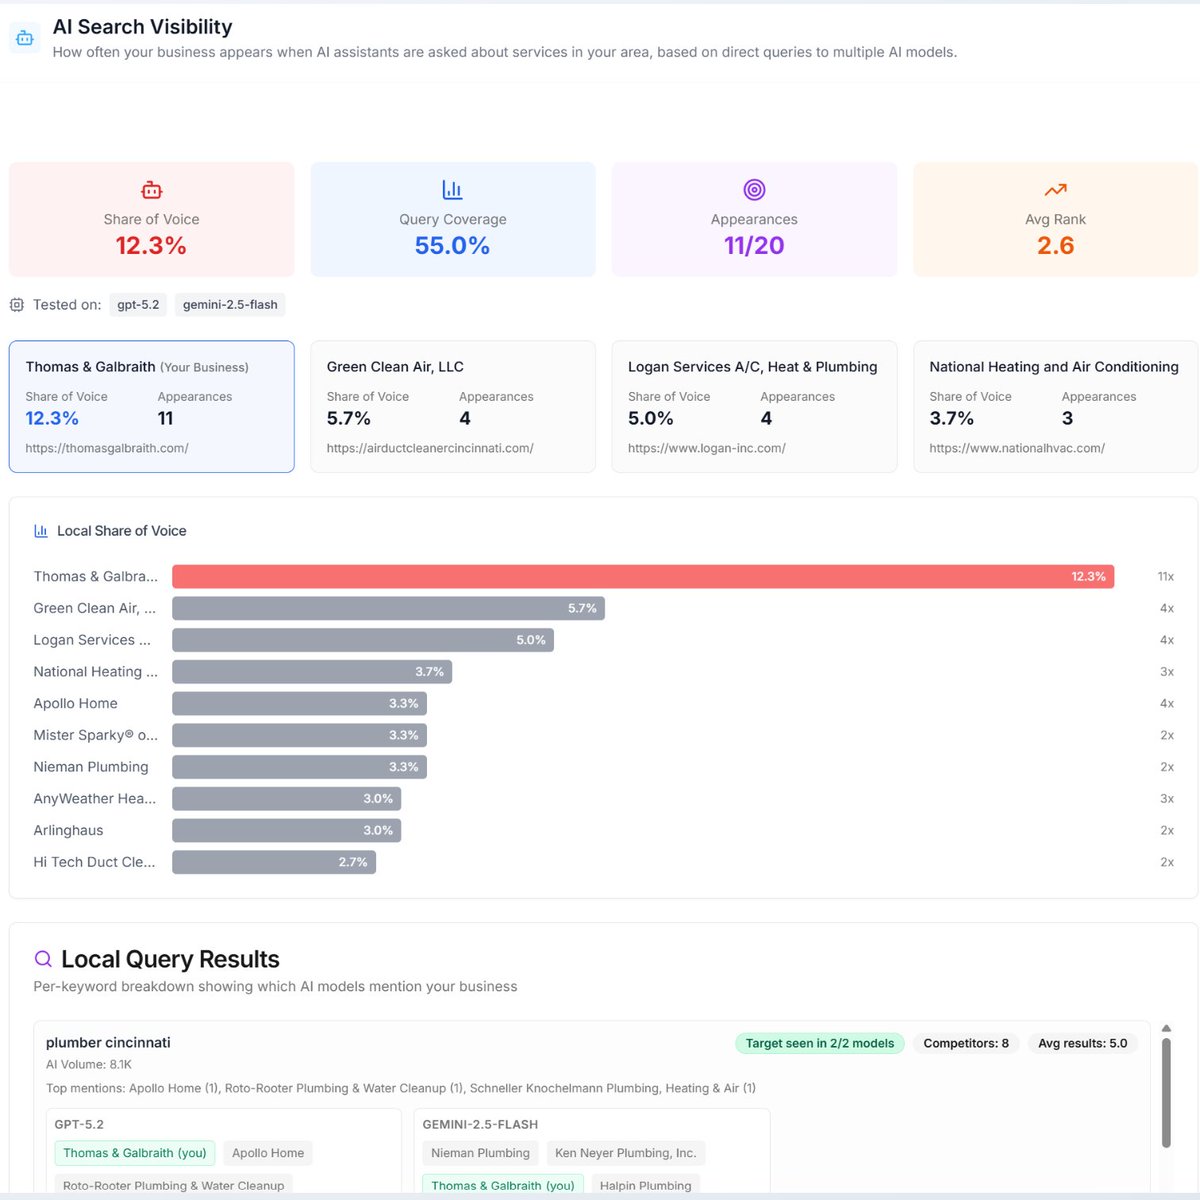Click the Query Coverage bar chart icon
Screen dimensions: 1200x1200
[x=452, y=189]
